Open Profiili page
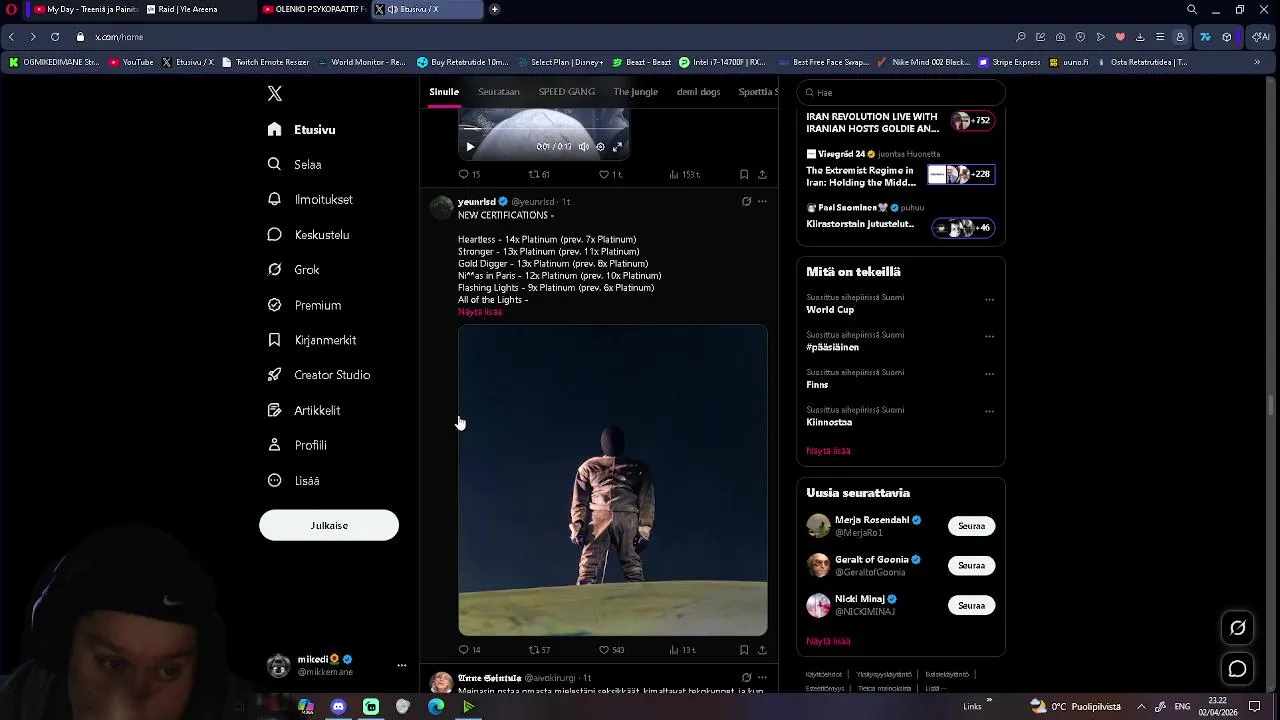The height and width of the screenshot is (720, 1280). click(x=297, y=445)
